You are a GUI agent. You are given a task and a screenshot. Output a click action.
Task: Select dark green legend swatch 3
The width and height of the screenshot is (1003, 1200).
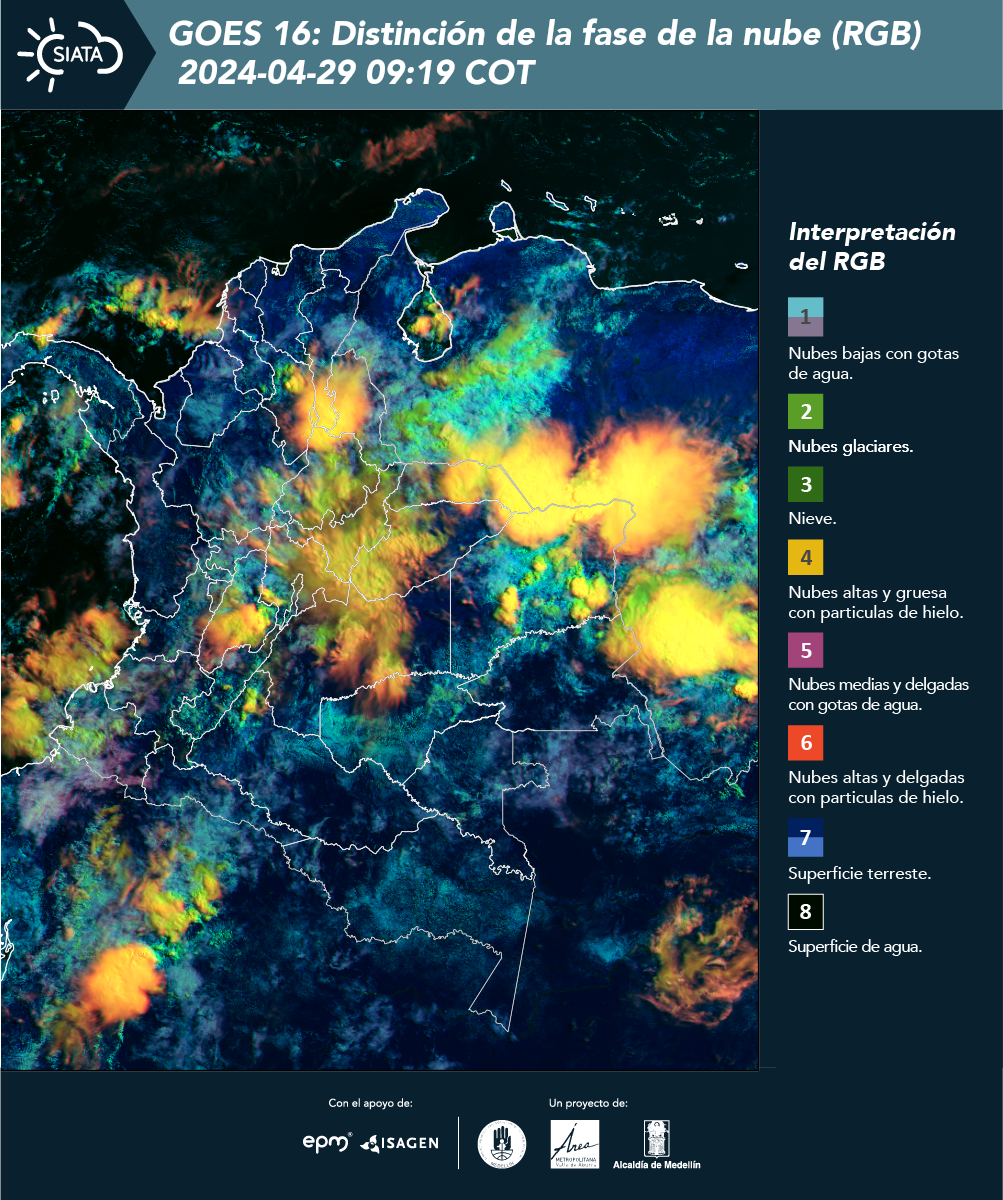point(806,485)
